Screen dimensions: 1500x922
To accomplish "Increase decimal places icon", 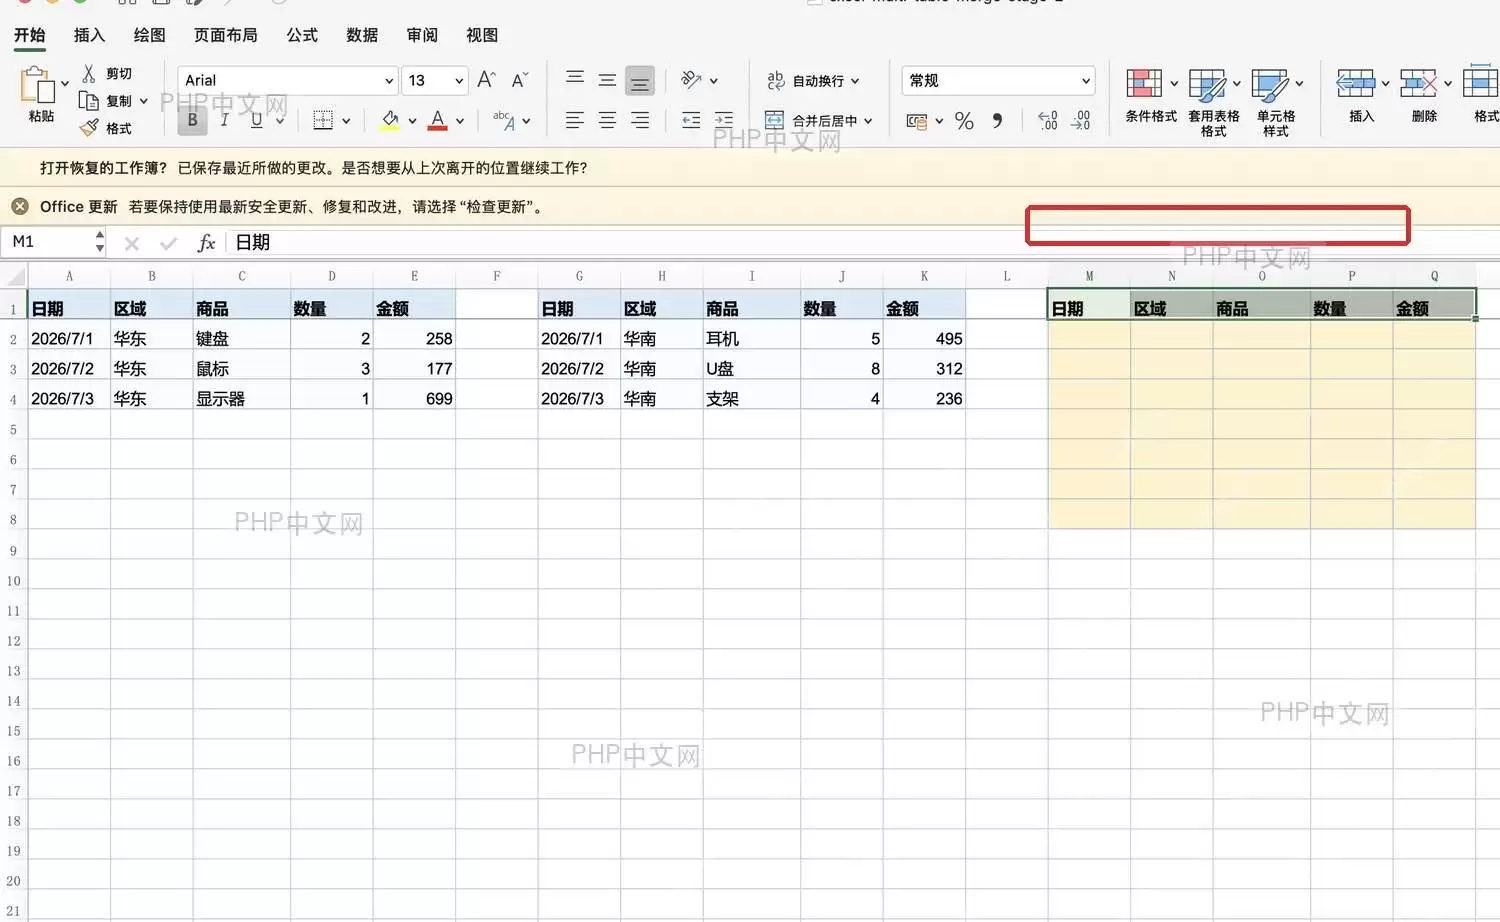I will point(1047,121).
